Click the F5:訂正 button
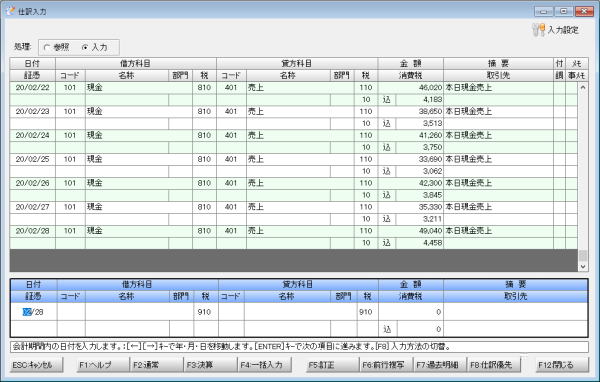The width and height of the screenshot is (600, 382). pyautogui.click(x=333, y=365)
